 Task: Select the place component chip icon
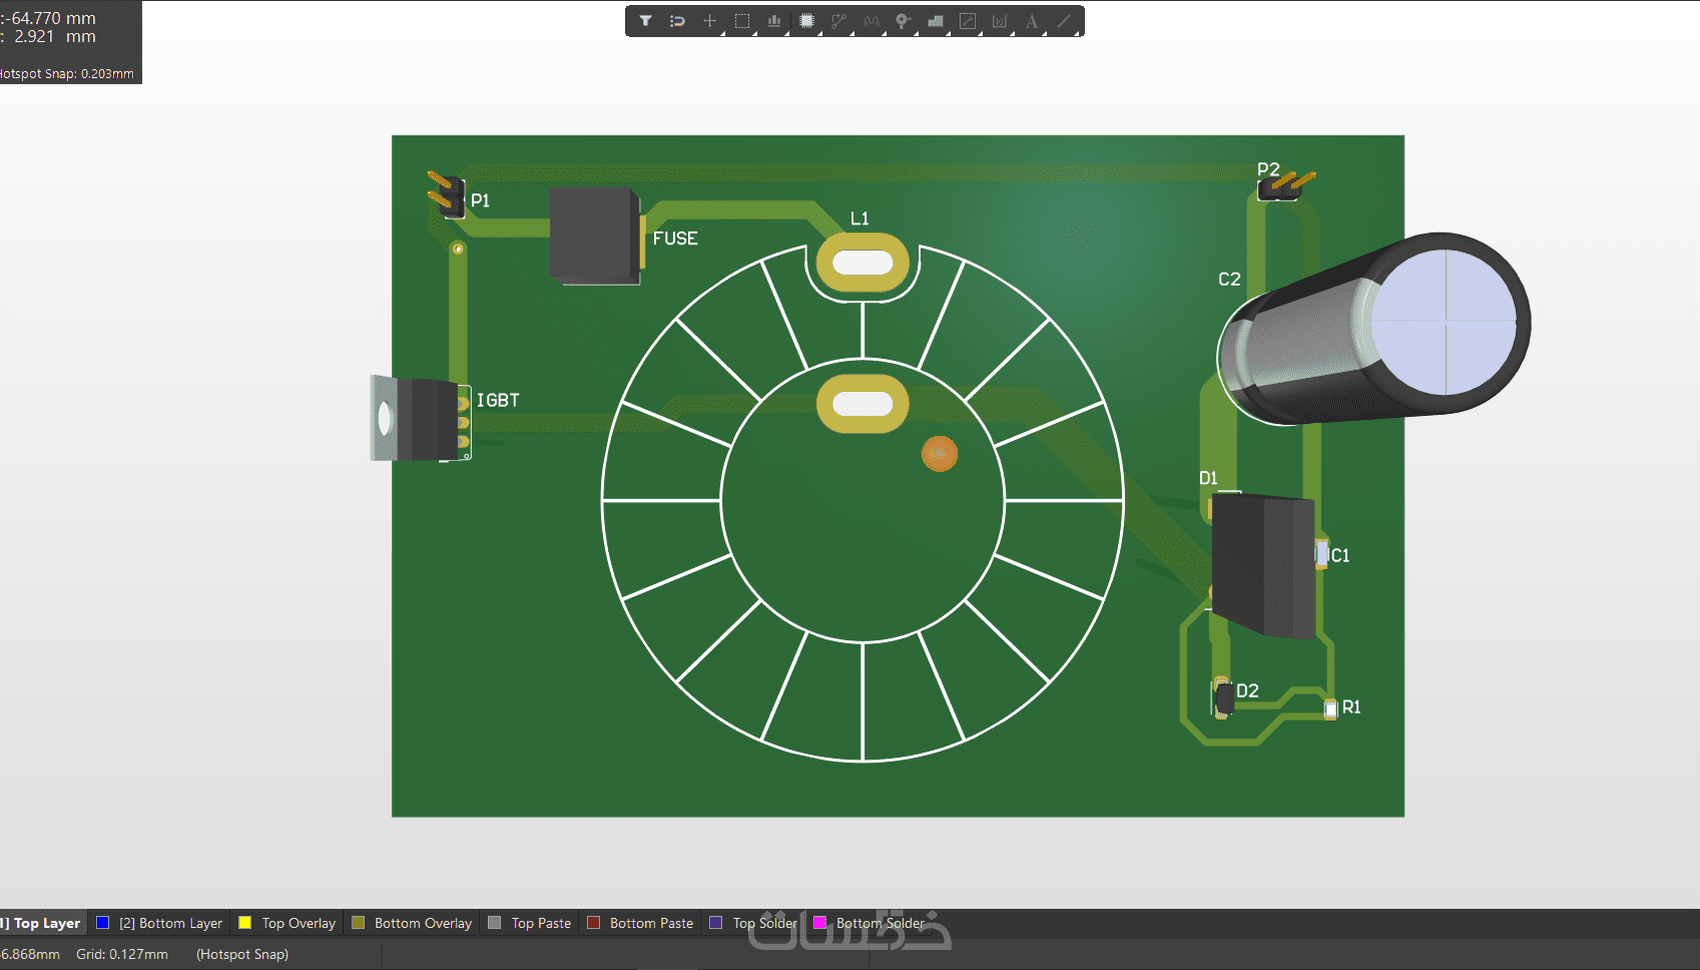coord(806,21)
